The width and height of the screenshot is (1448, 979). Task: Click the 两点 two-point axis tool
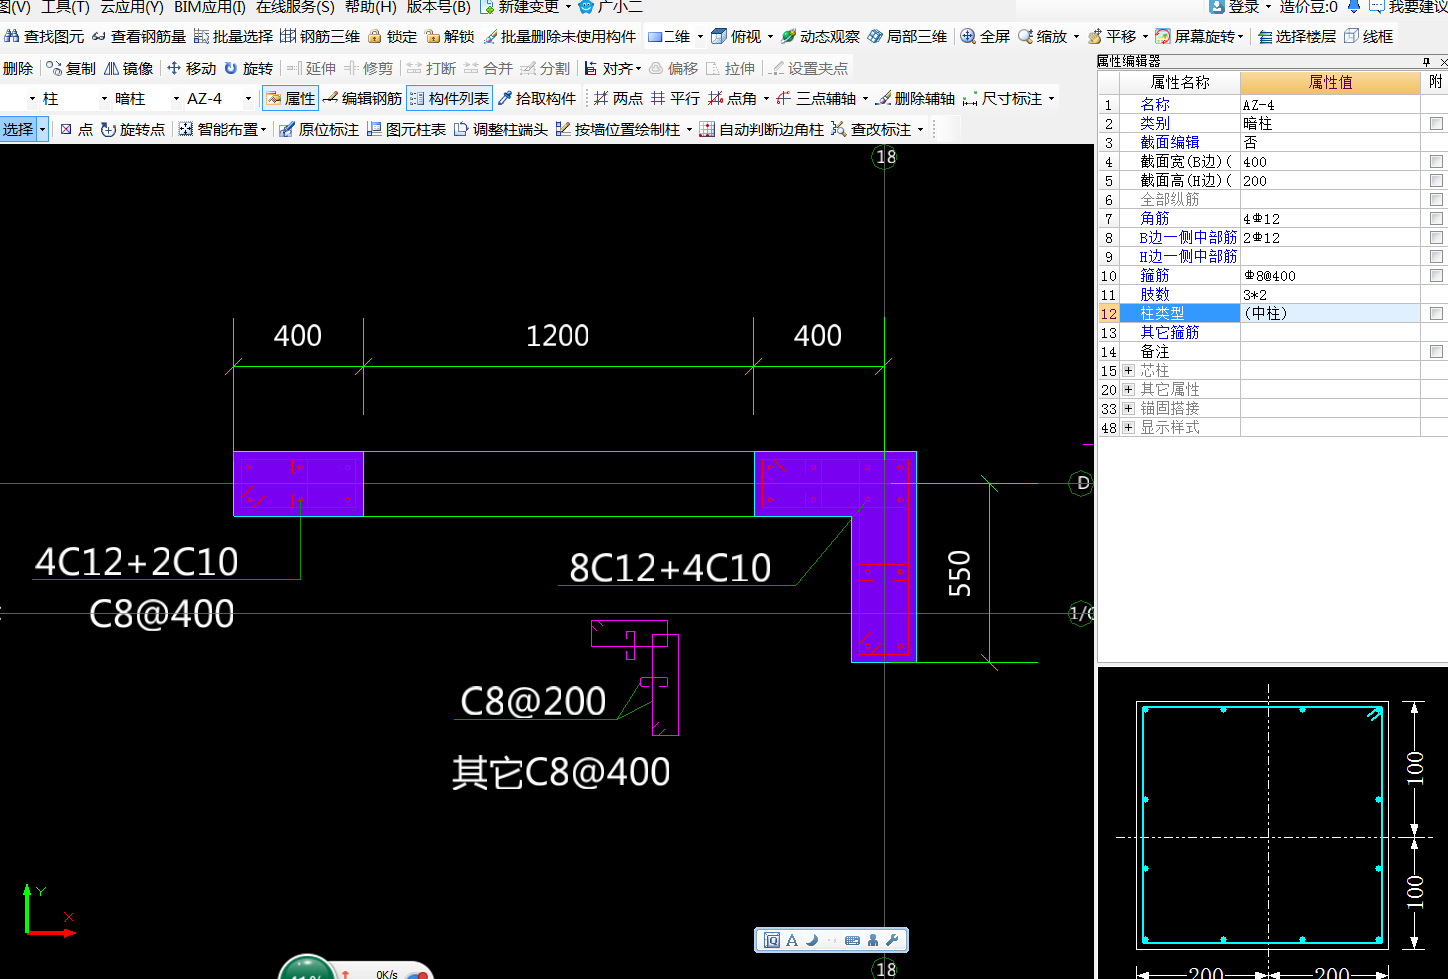pos(618,98)
